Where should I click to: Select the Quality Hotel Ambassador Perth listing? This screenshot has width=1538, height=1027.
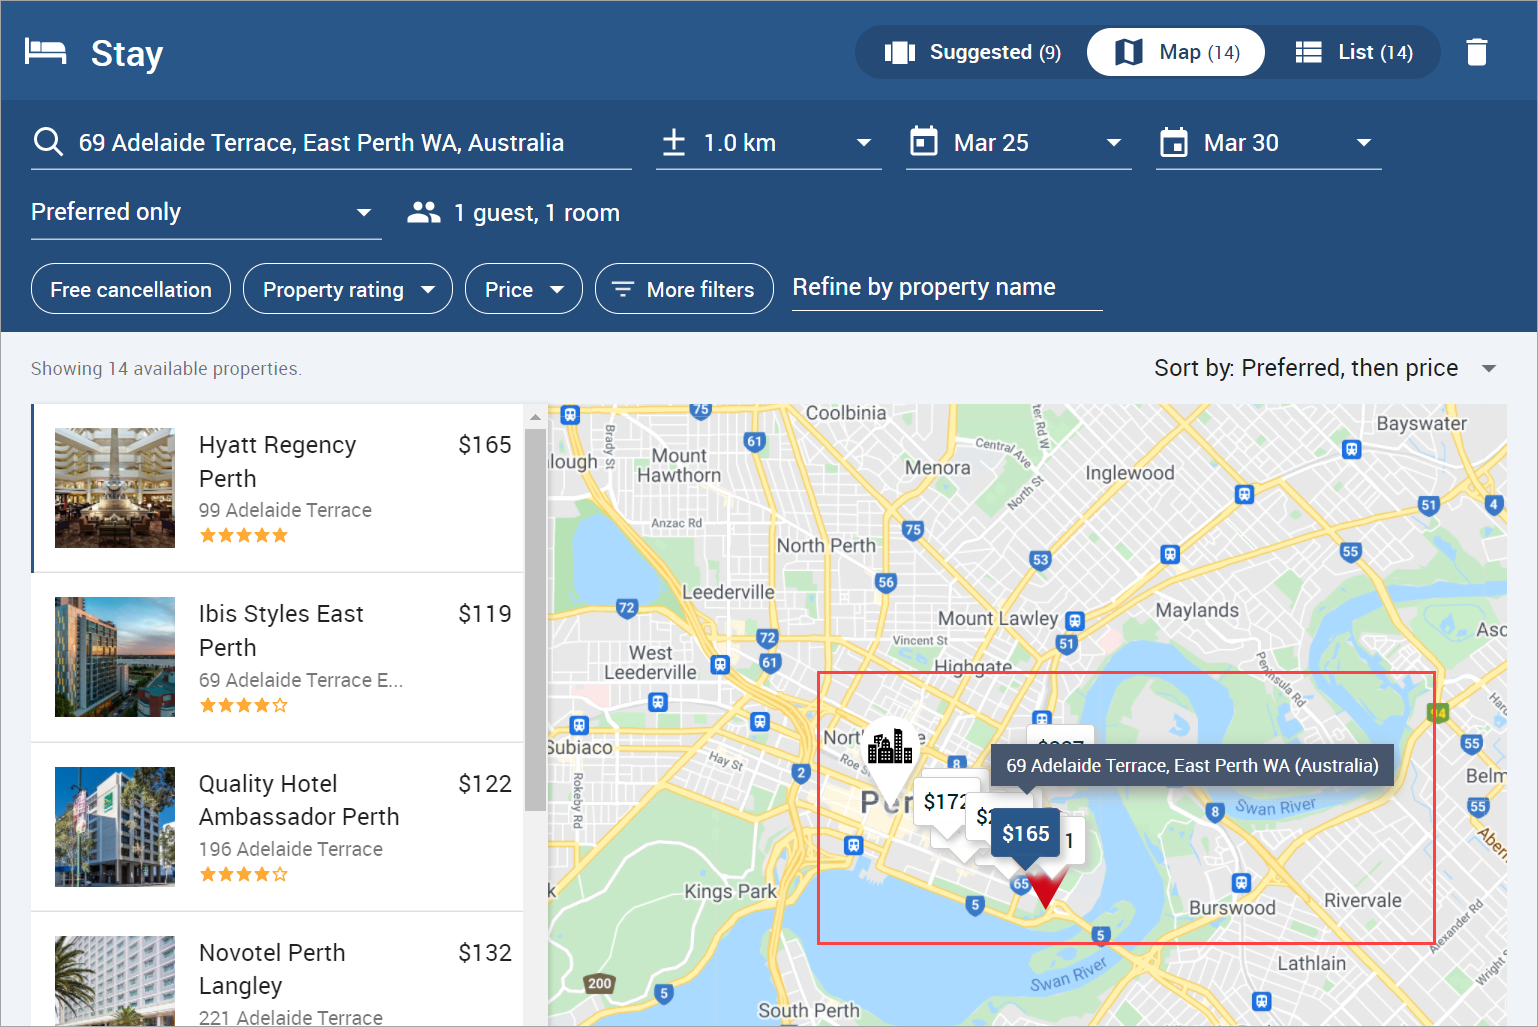tap(278, 827)
